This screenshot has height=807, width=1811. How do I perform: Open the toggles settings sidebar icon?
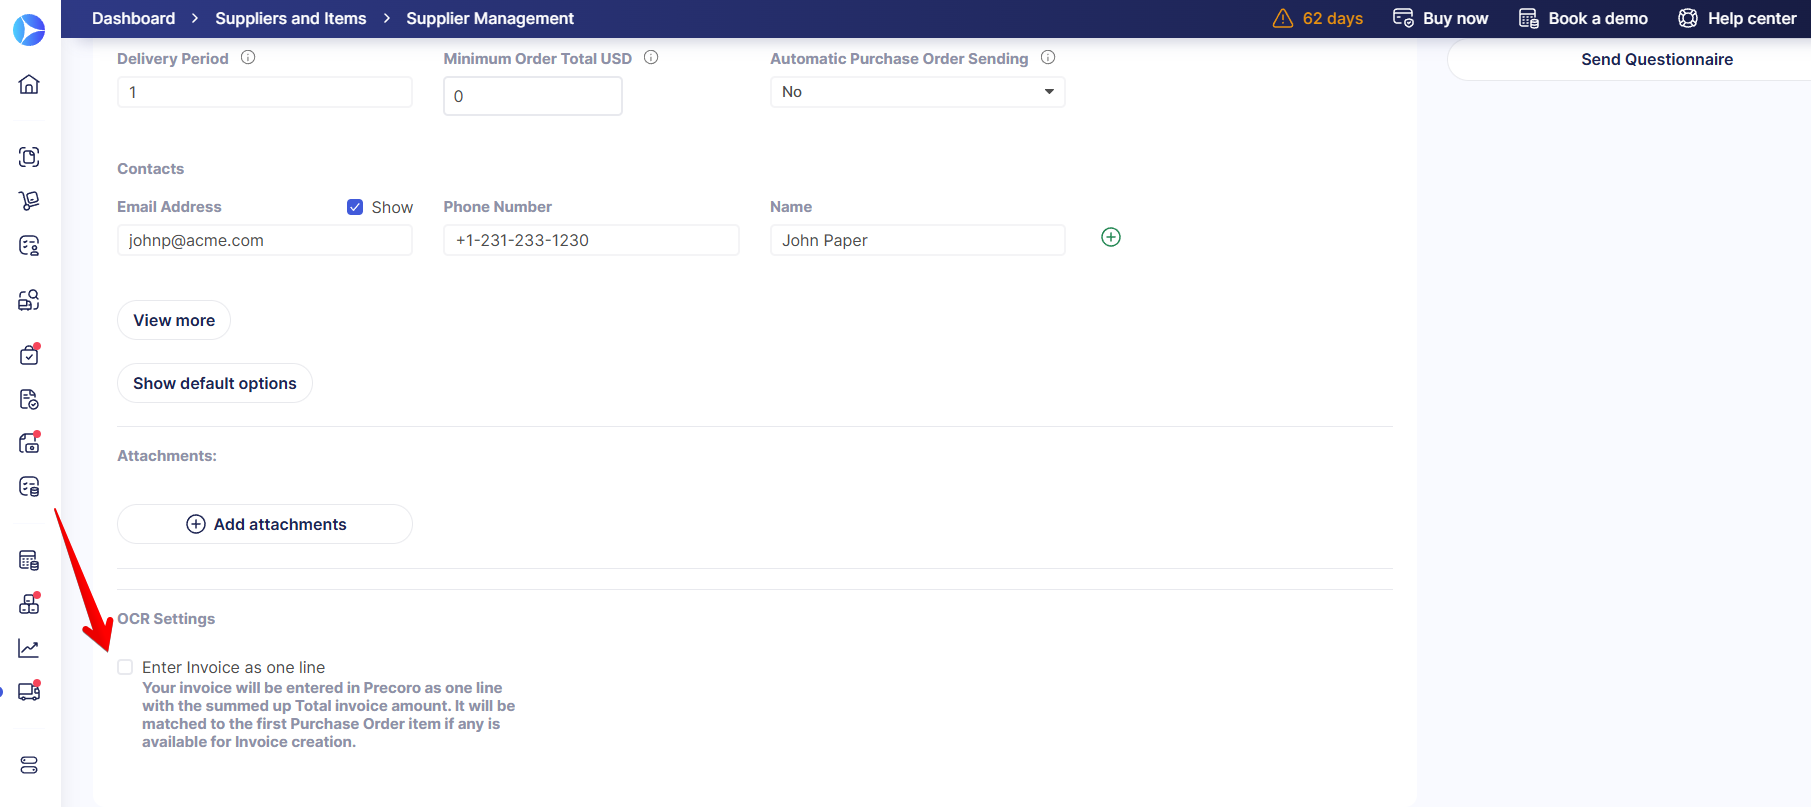point(29,765)
